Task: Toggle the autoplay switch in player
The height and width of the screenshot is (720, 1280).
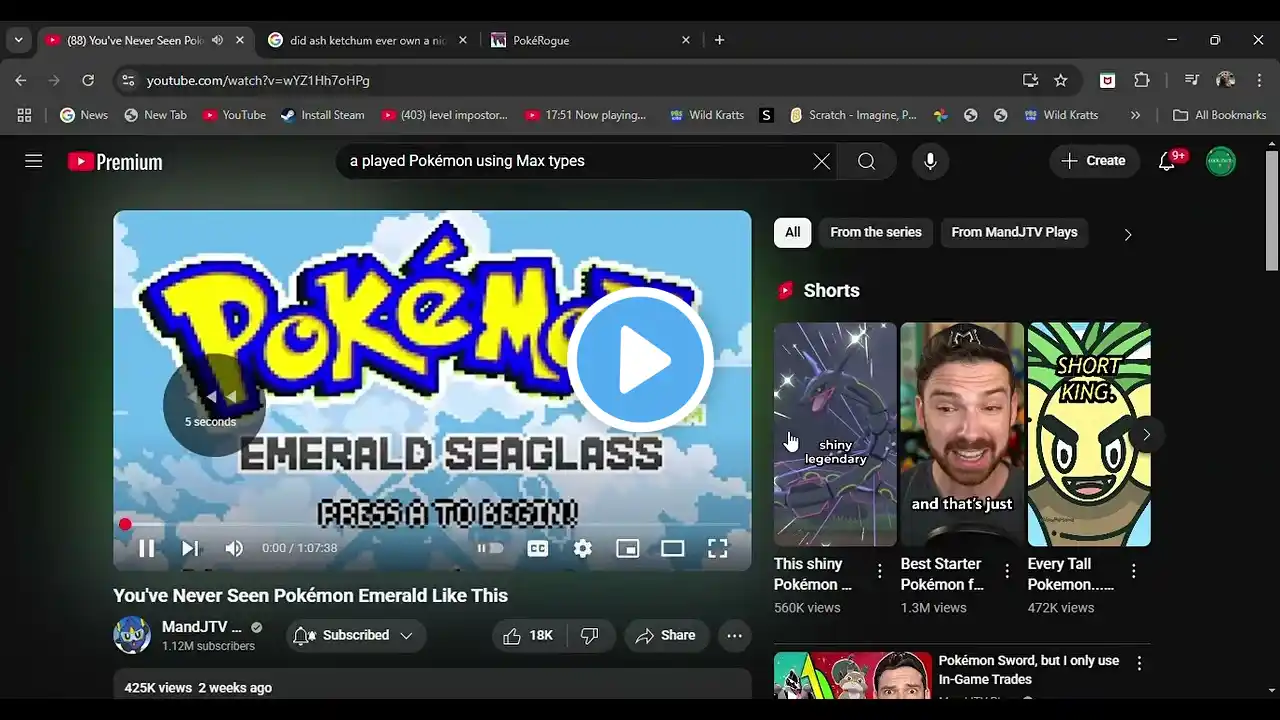Action: pyautogui.click(x=490, y=548)
